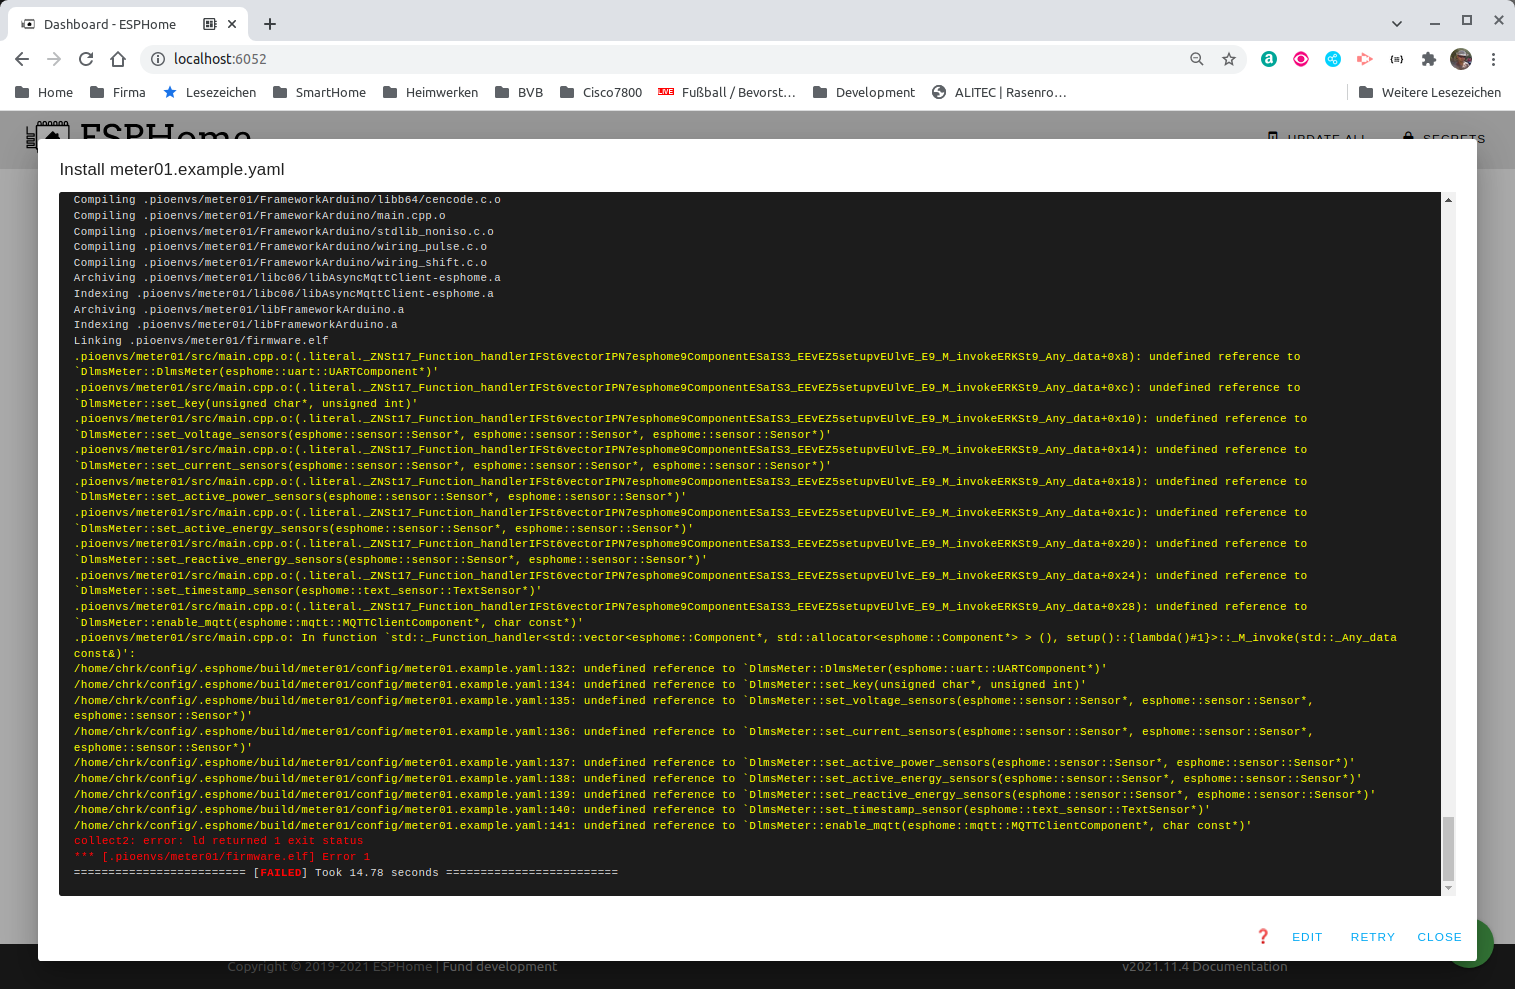This screenshot has height=989, width=1515.
Task: Open the curly braces extension icon
Action: pyautogui.click(x=1397, y=59)
